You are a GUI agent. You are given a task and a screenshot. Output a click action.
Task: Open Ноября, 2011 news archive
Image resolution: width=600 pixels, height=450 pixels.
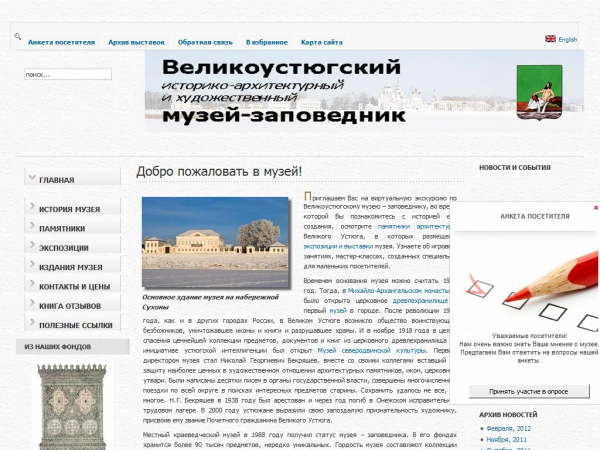pos(507,440)
